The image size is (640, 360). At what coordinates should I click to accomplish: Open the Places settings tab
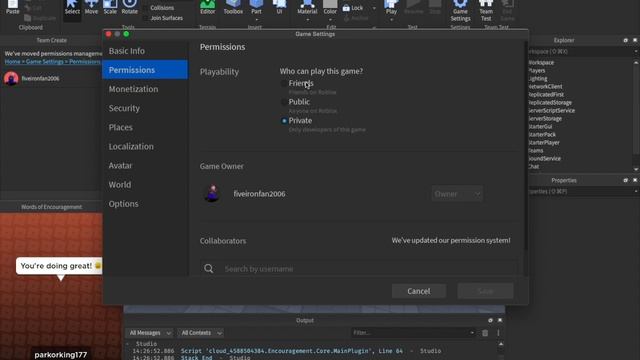click(x=145, y=127)
